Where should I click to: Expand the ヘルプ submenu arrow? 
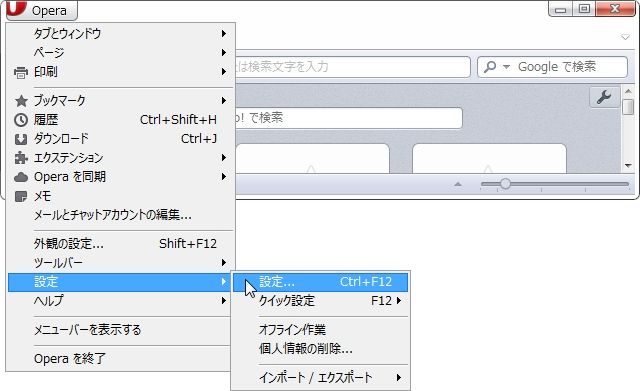pos(224,301)
